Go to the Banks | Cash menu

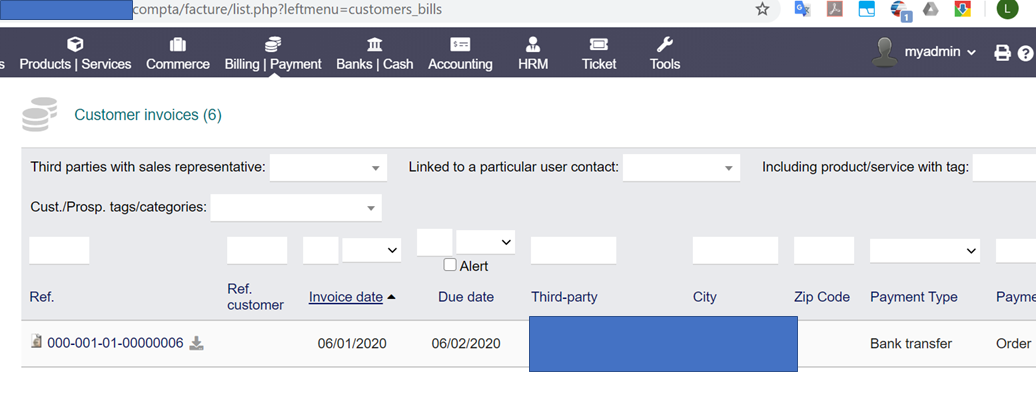coord(375,54)
